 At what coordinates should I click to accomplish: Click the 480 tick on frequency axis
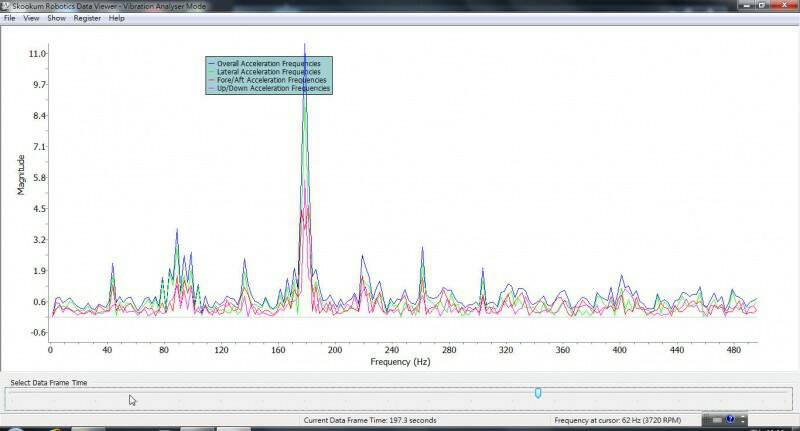(734, 350)
